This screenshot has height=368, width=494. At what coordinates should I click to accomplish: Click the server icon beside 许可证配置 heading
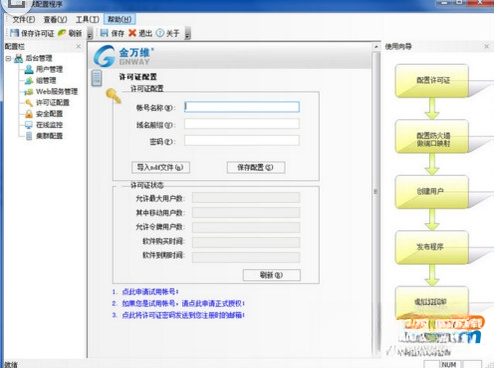point(97,78)
